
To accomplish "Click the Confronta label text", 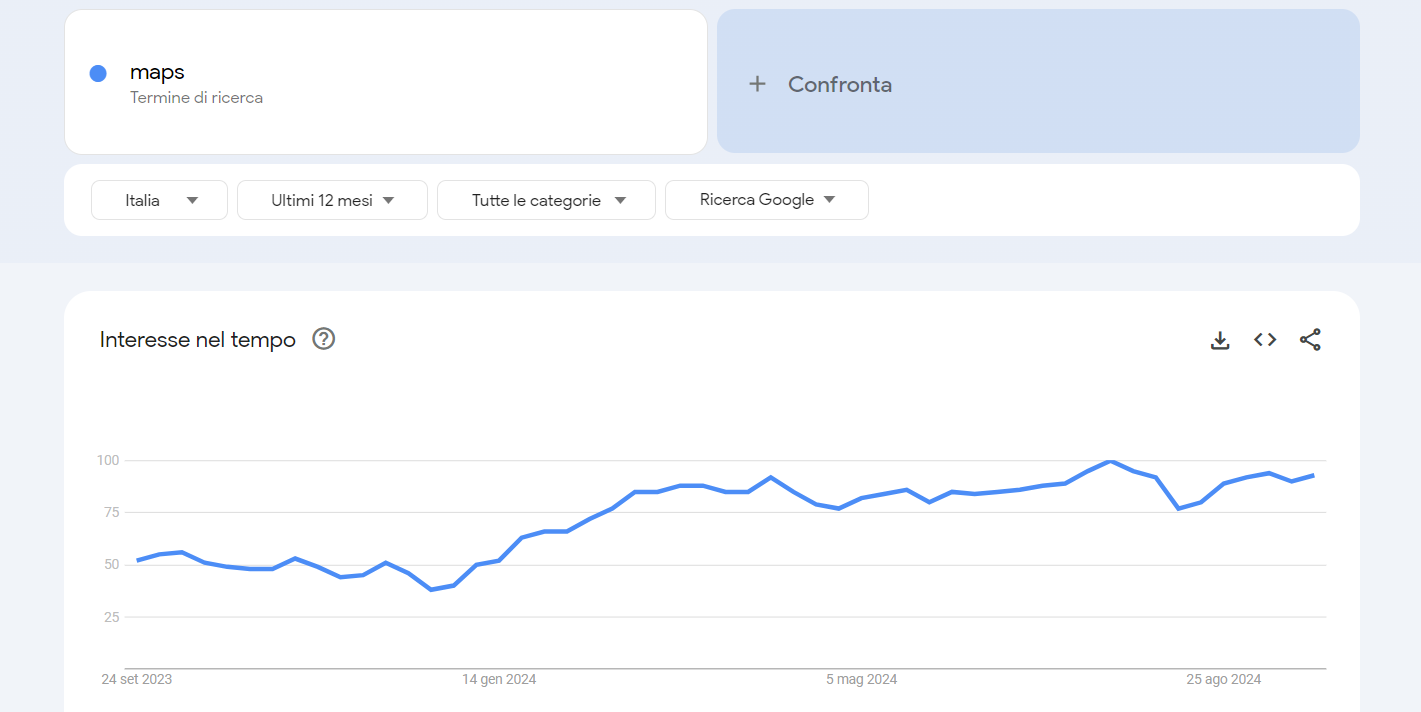I will click(839, 84).
